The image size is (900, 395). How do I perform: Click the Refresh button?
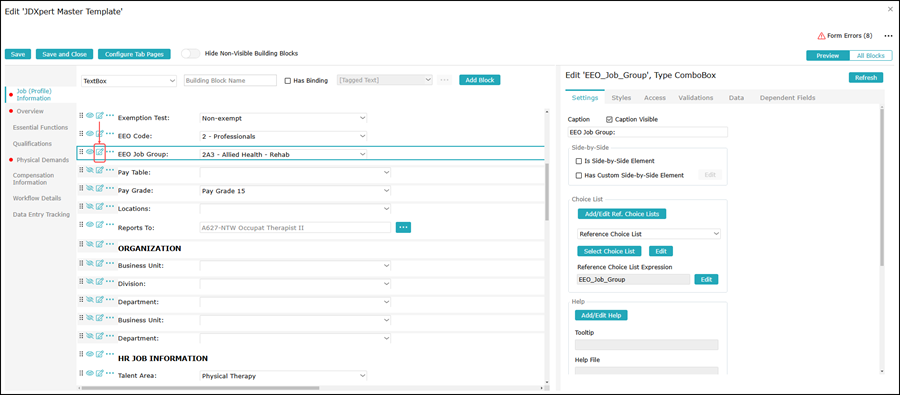[866, 78]
